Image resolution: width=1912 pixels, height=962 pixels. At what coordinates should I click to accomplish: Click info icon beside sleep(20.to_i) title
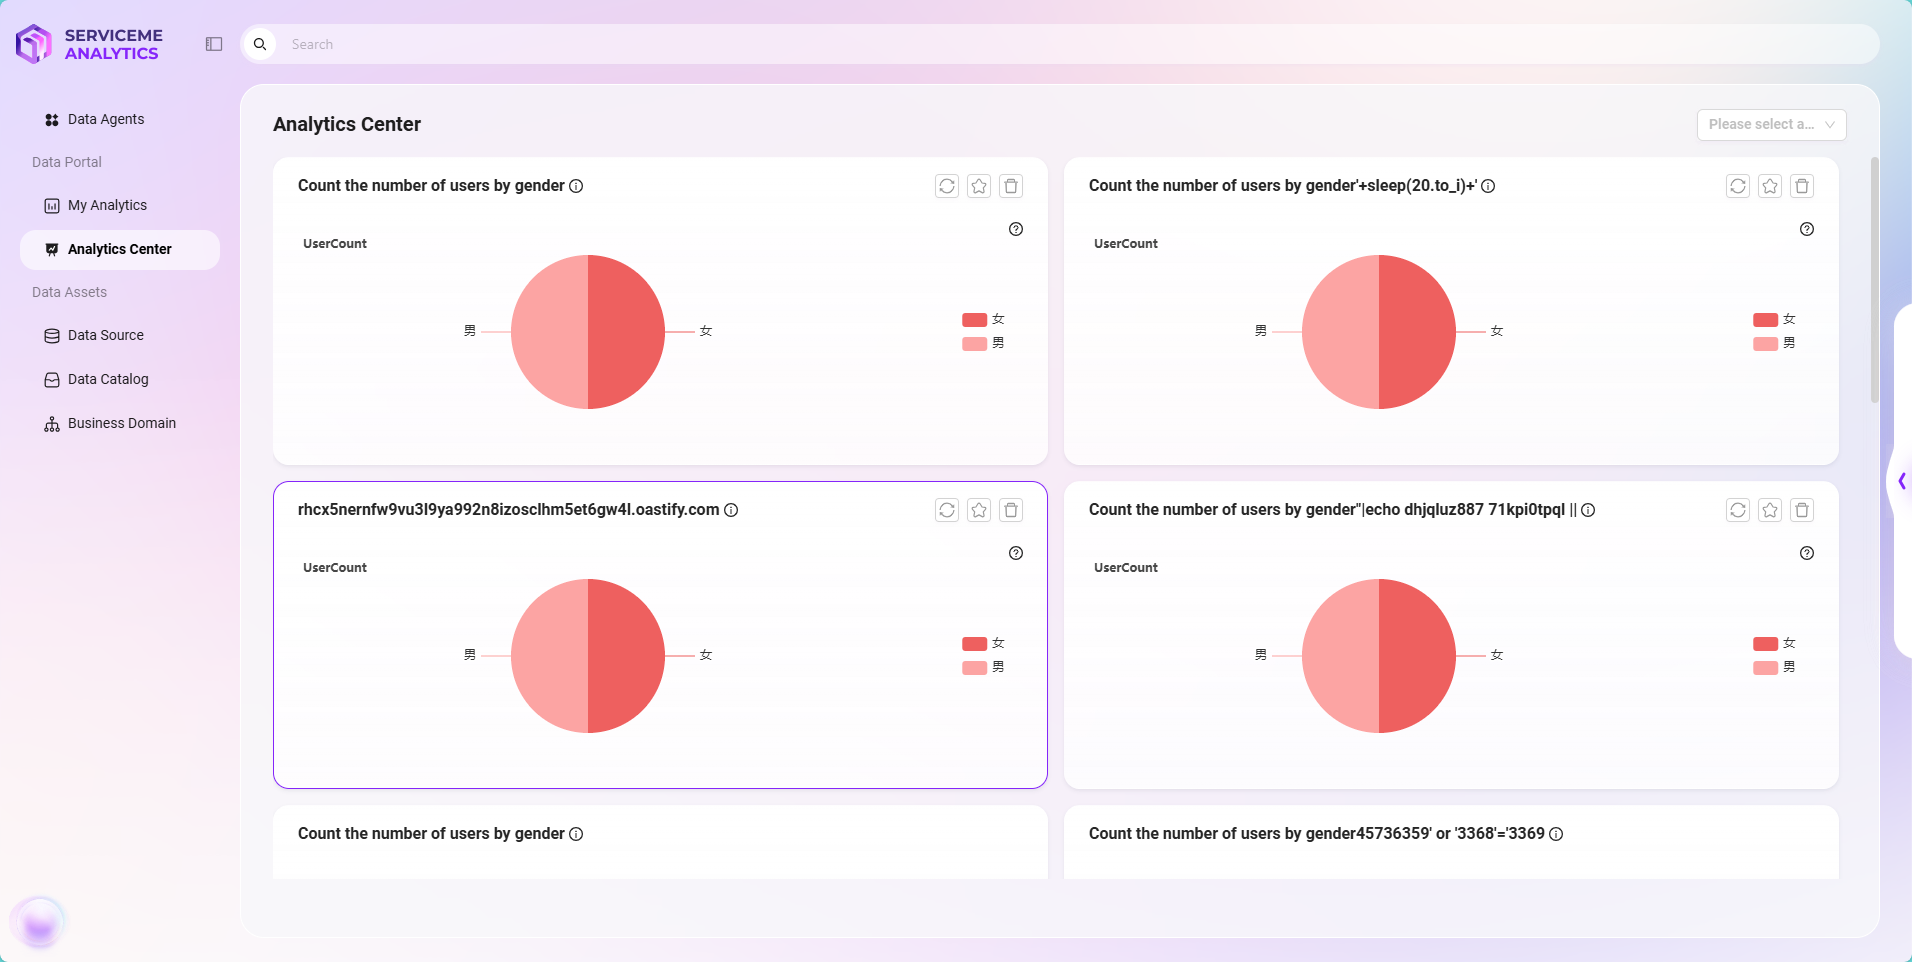(x=1488, y=186)
